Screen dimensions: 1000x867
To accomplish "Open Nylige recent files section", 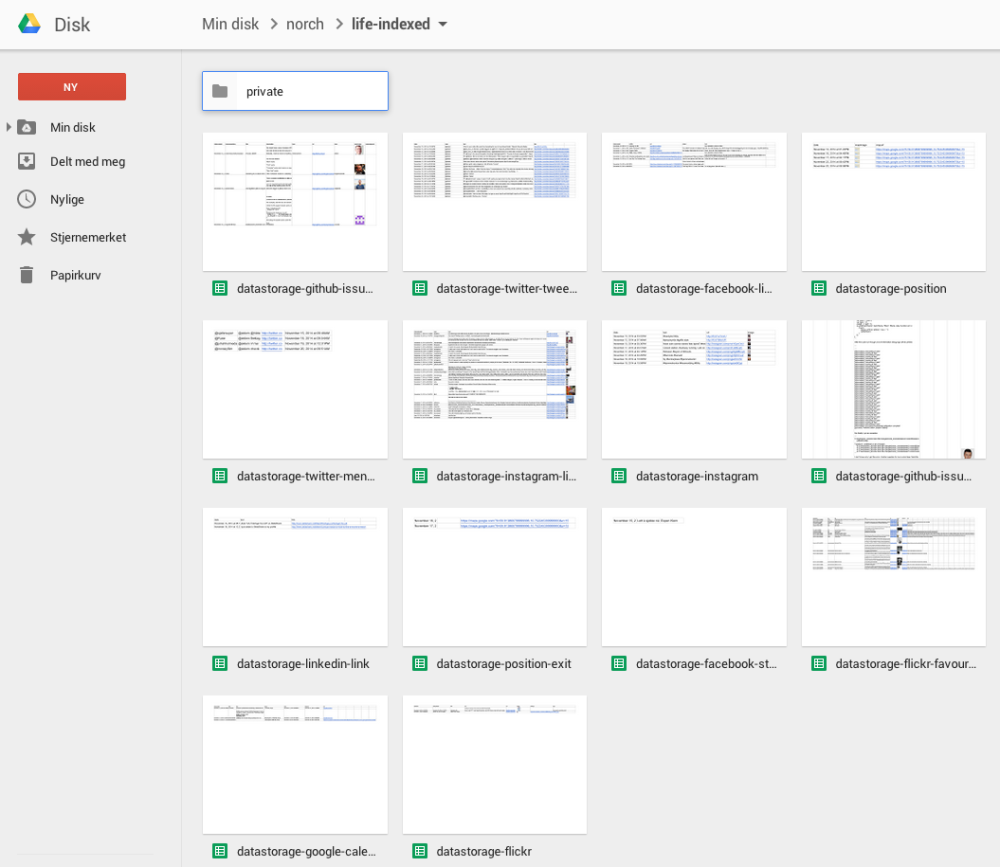I will coord(67,199).
